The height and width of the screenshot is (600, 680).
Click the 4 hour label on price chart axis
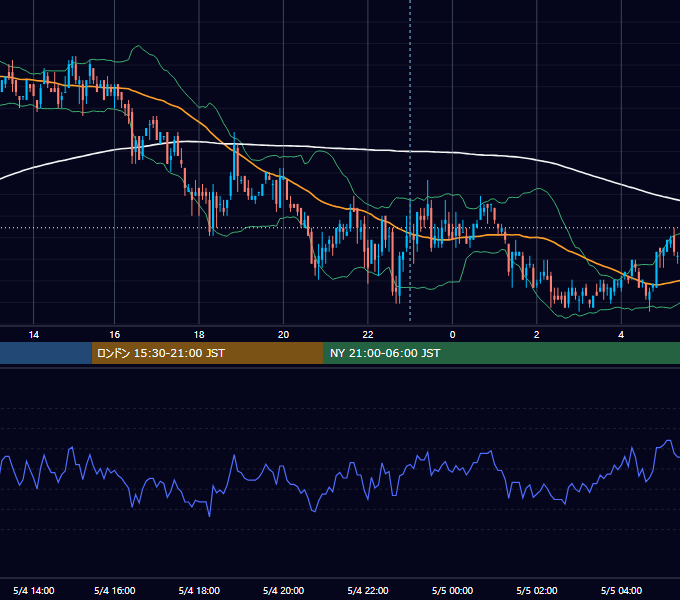(x=621, y=335)
